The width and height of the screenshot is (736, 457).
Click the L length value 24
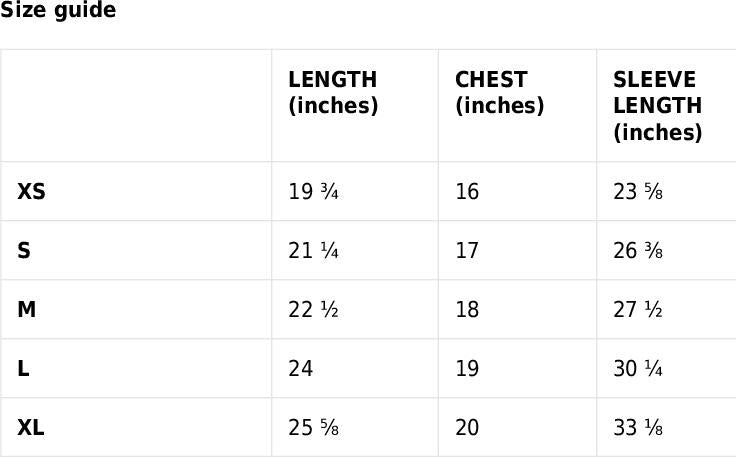(x=301, y=369)
